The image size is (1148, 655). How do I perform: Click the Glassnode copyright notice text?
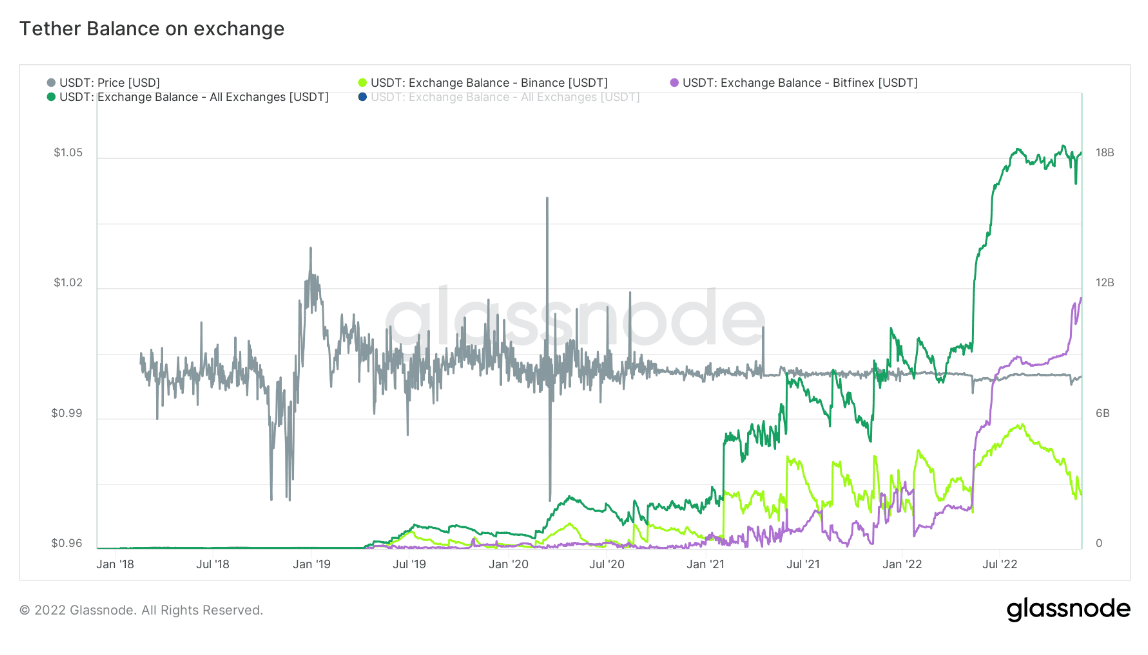click(141, 610)
